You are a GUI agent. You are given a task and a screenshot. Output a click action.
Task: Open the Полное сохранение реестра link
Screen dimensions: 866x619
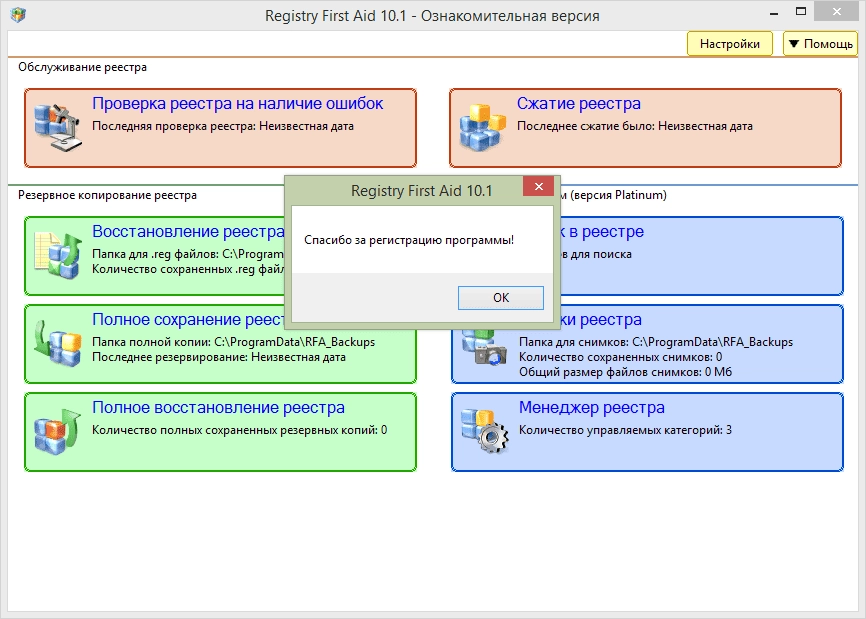tap(188, 319)
